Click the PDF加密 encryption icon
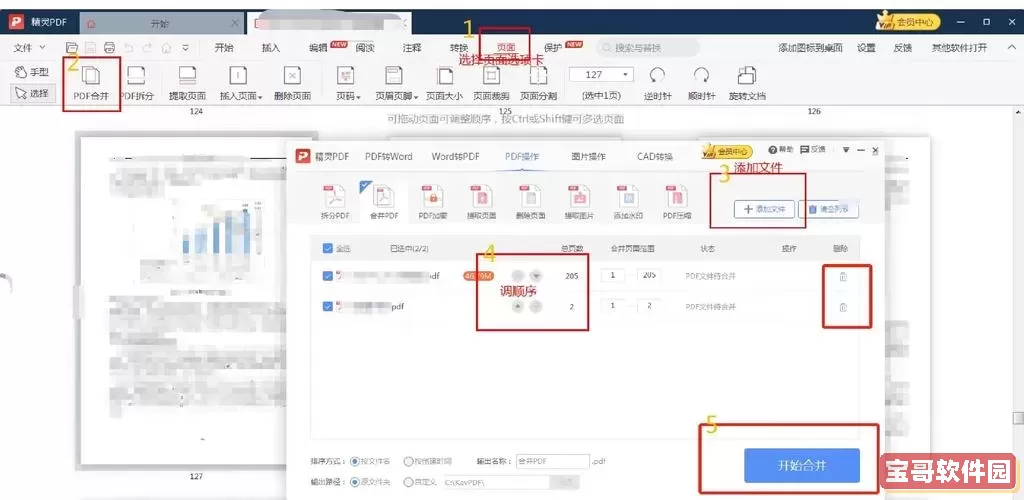1024x500 pixels. [x=432, y=196]
